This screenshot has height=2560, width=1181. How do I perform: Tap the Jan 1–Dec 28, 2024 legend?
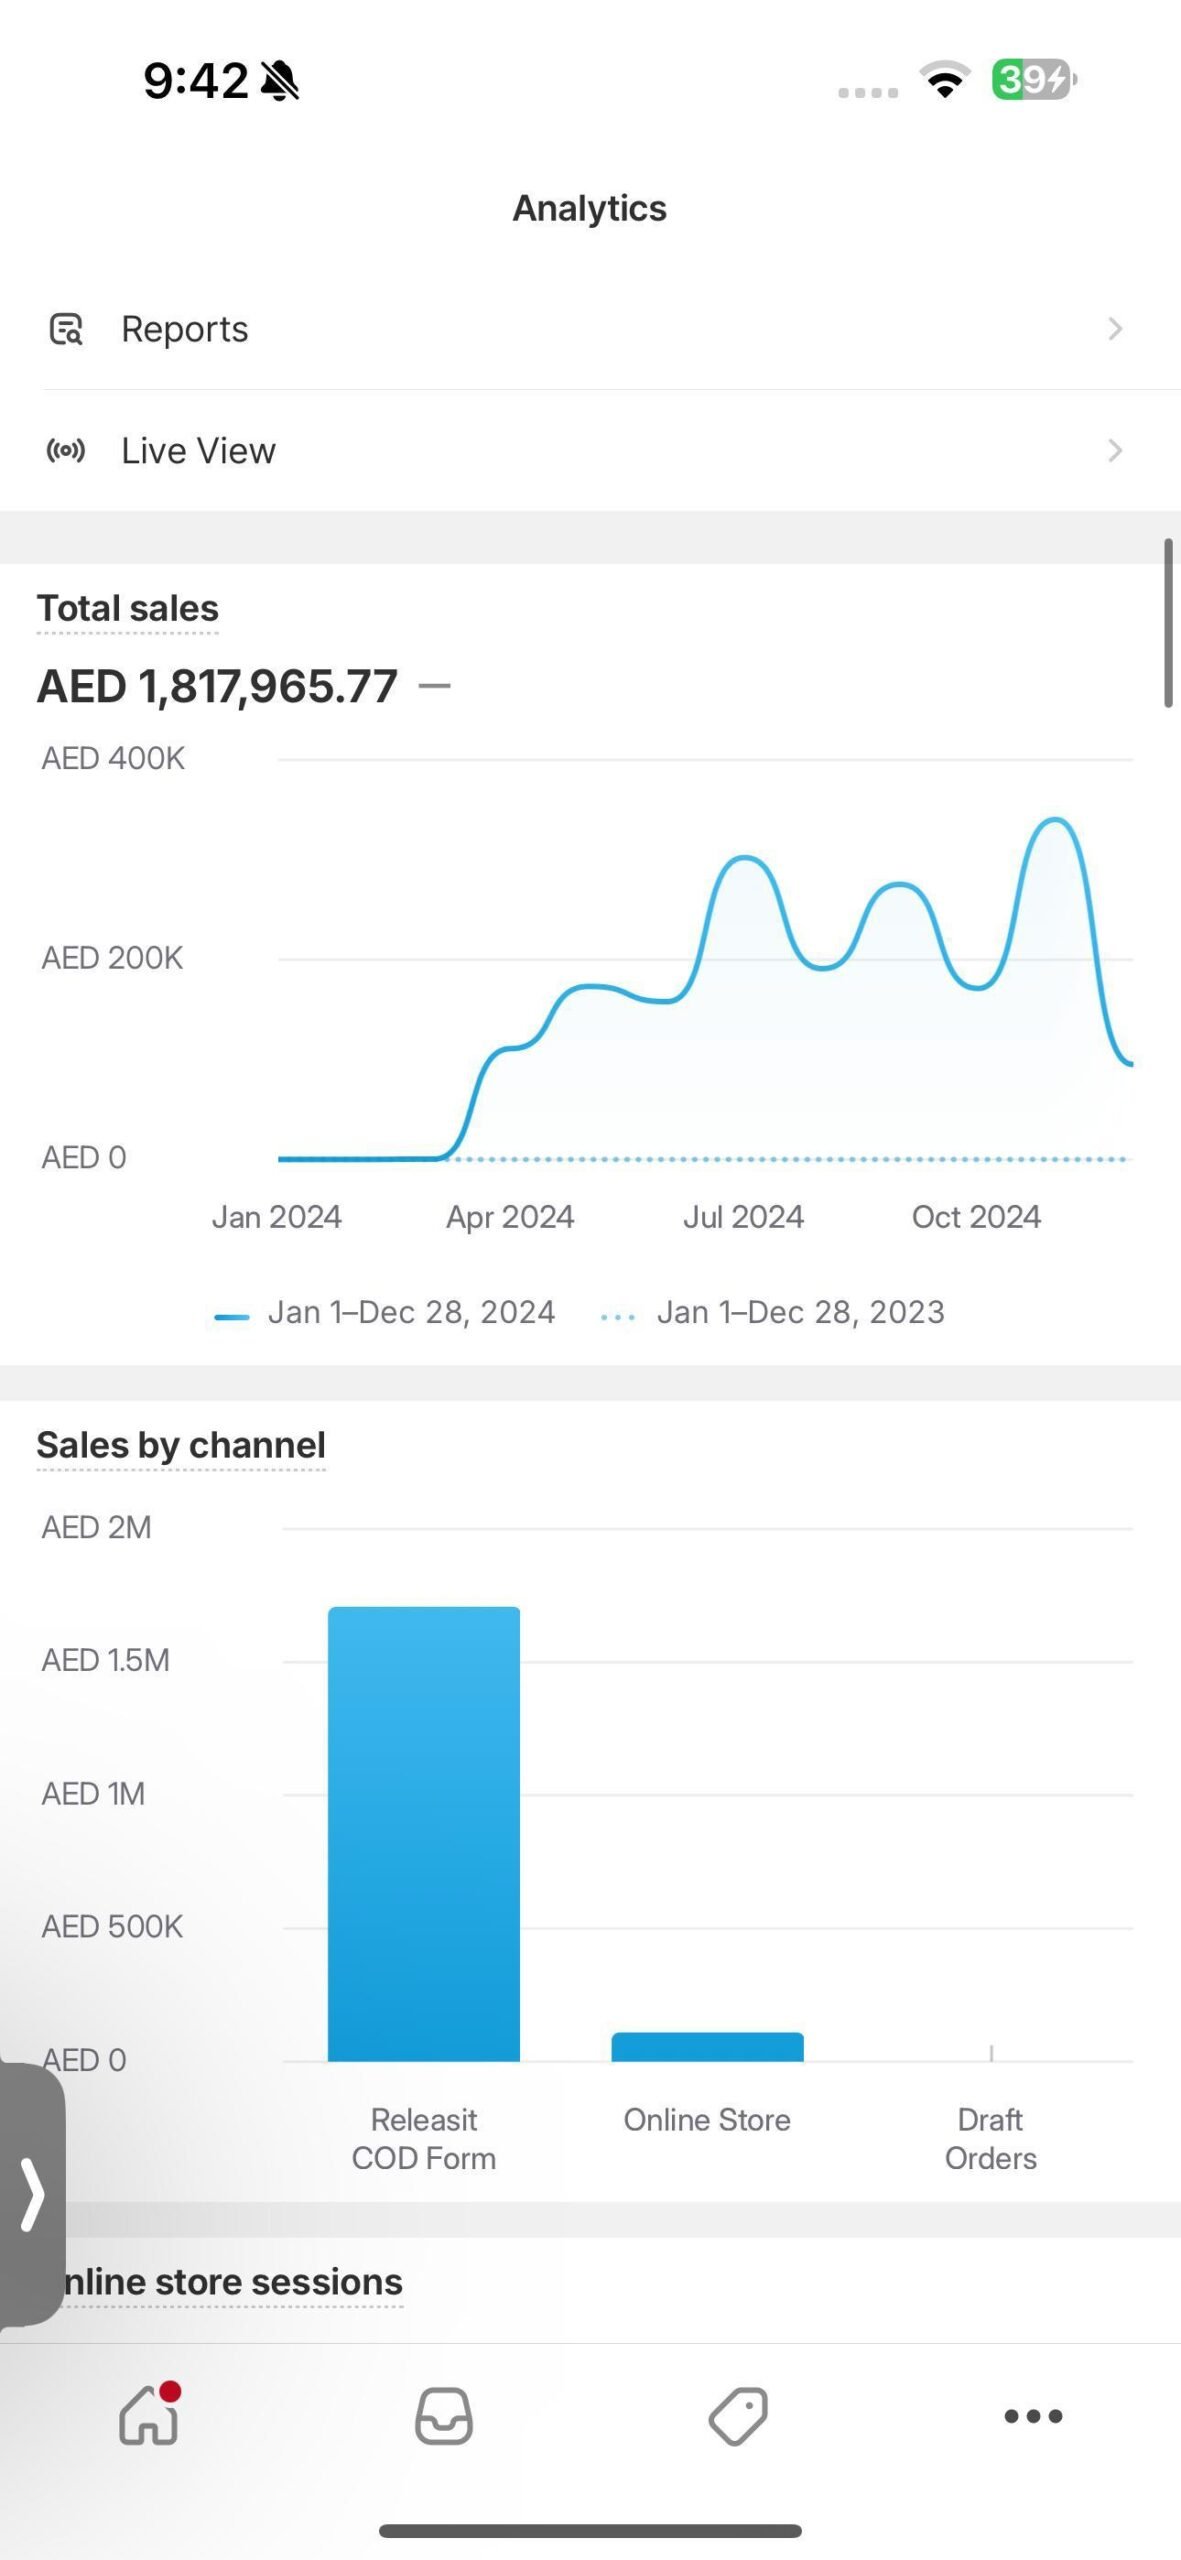tap(385, 1312)
